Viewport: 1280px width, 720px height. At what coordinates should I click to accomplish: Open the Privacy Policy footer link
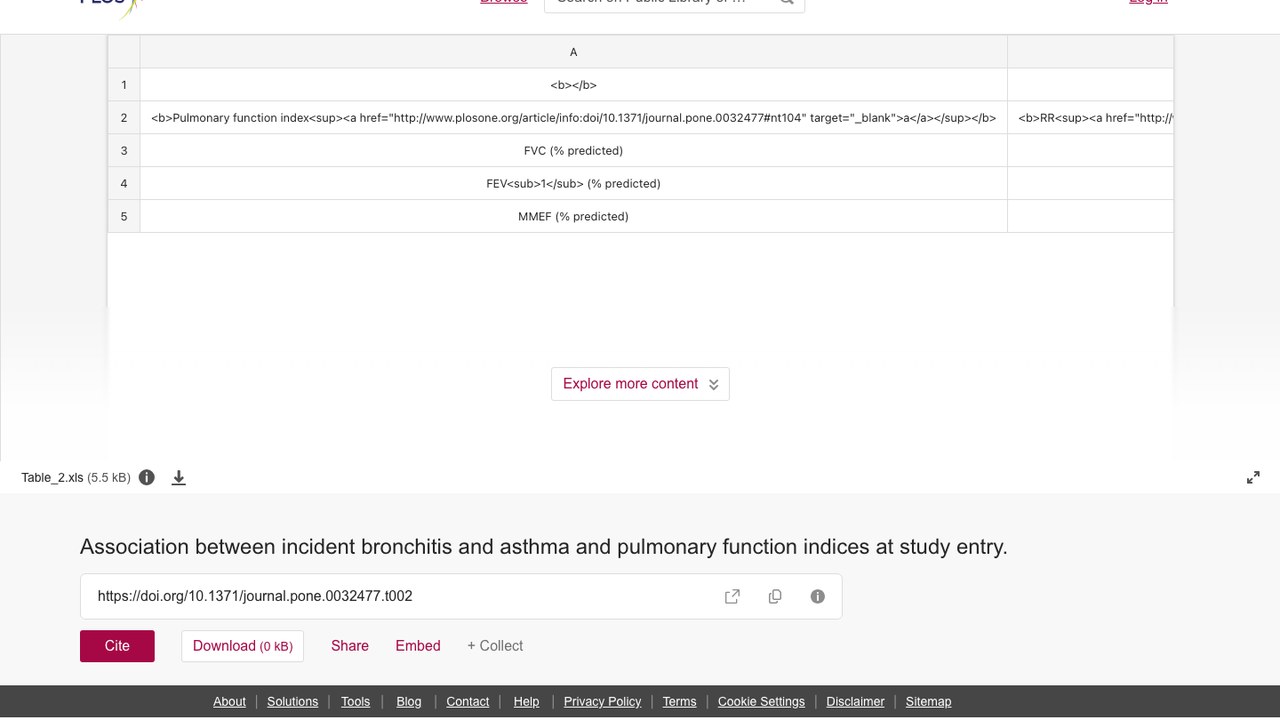pyautogui.click(x=602, y=702)
